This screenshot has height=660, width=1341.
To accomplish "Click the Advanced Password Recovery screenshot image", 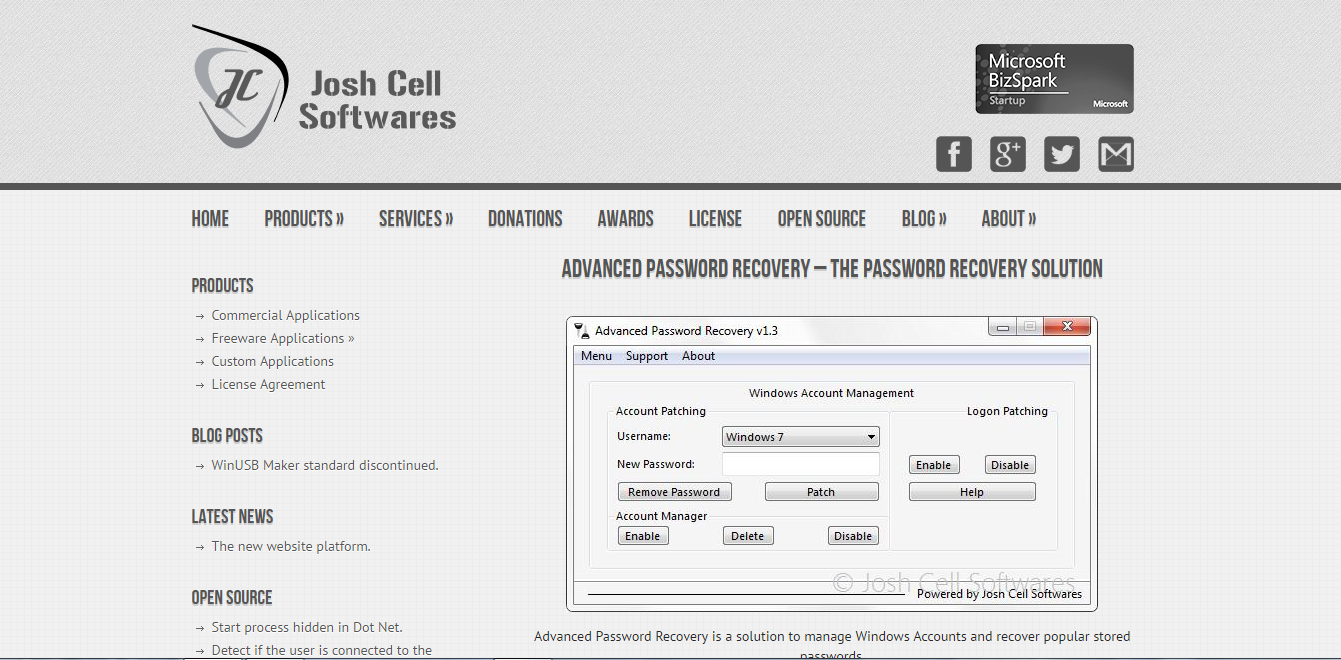I will 832,464.
